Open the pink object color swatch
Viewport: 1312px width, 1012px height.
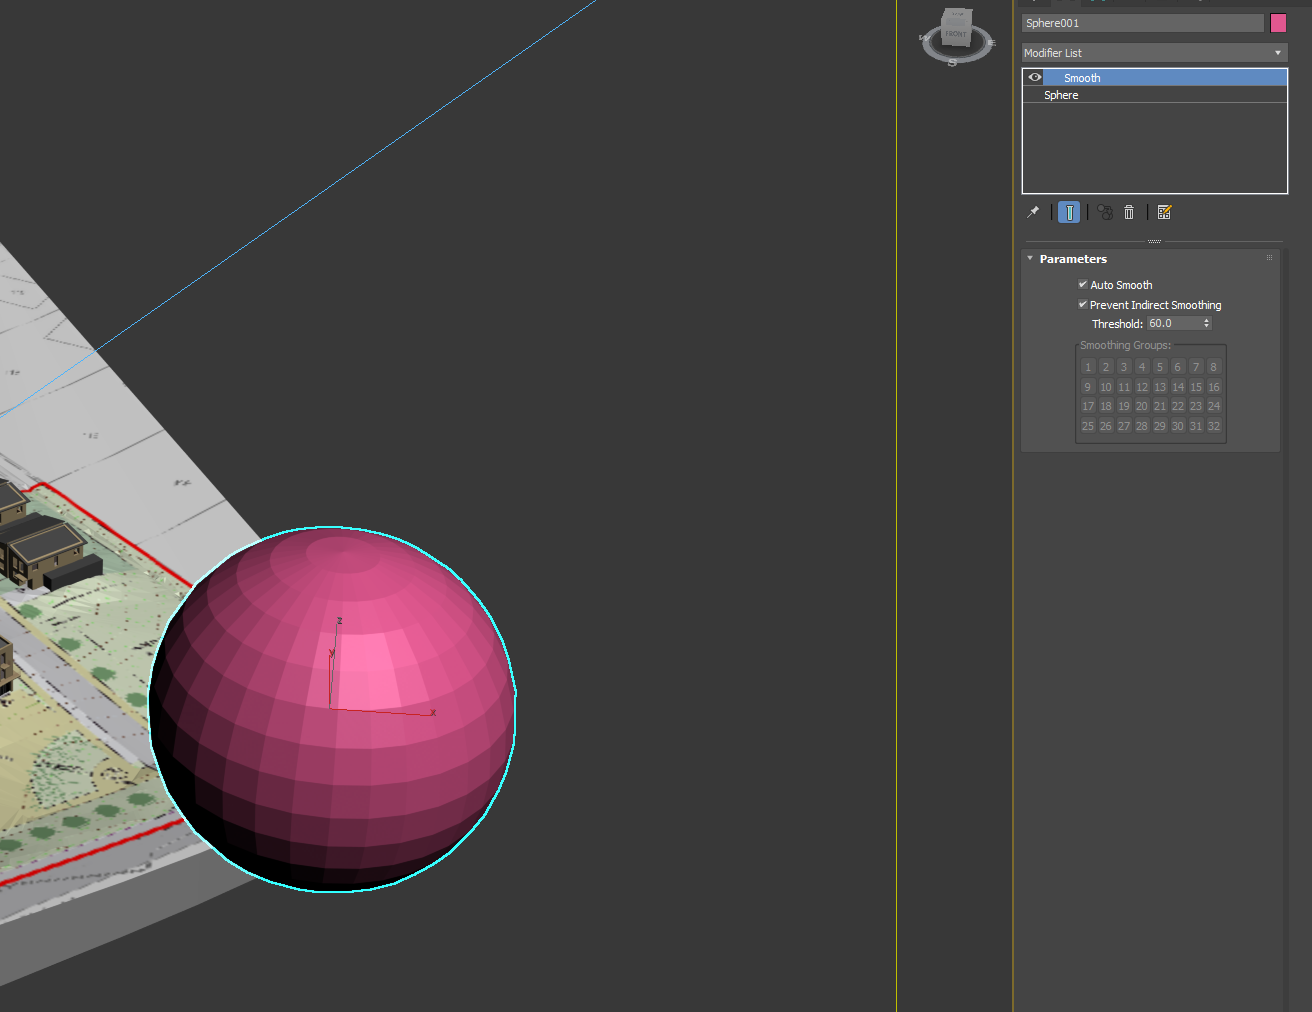(x=1278, y=23)
